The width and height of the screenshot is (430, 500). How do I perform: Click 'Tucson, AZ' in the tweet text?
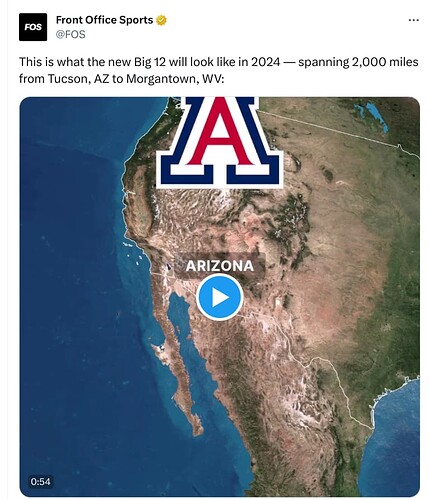point(77,79)
